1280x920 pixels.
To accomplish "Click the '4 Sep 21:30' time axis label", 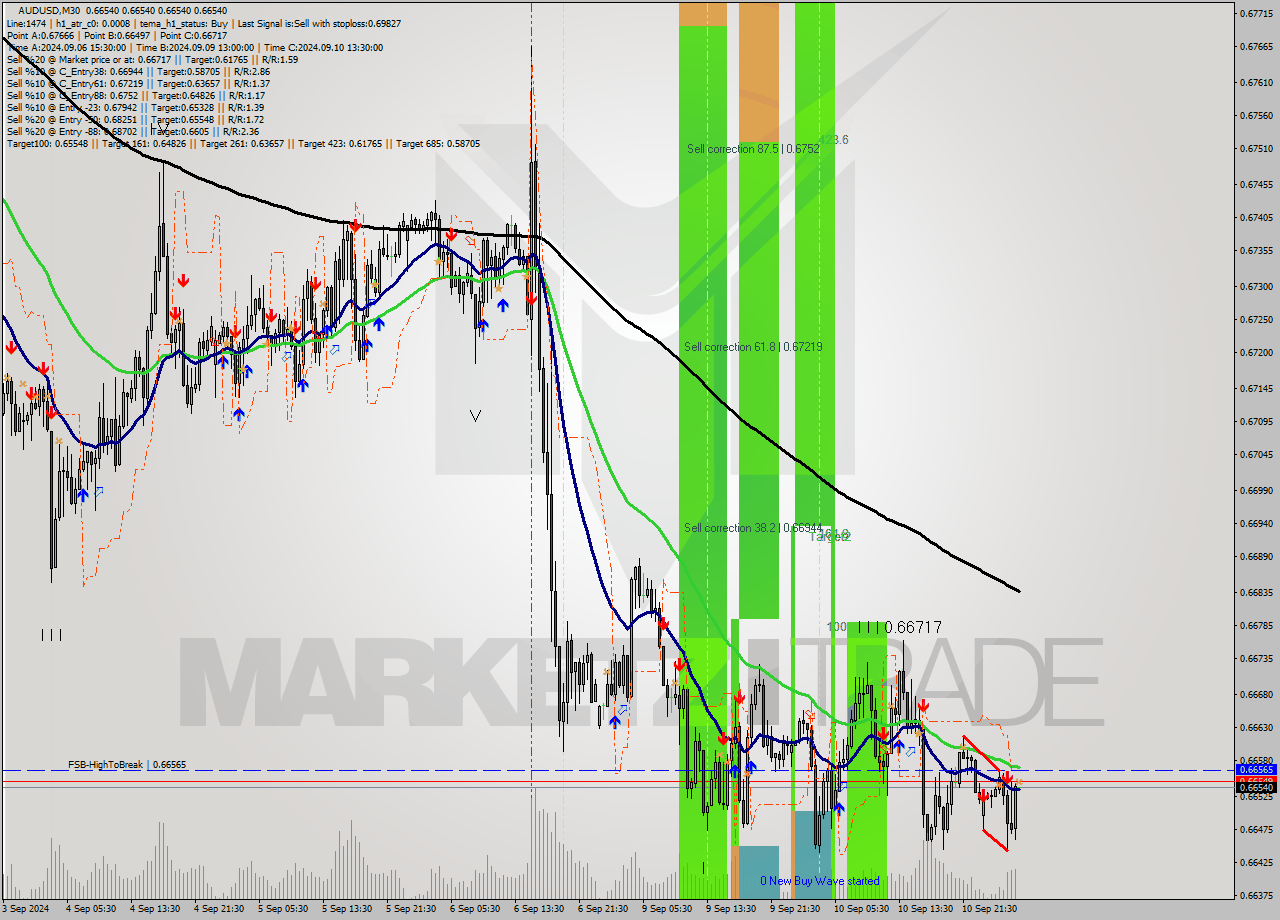I will tap(219, 909).
